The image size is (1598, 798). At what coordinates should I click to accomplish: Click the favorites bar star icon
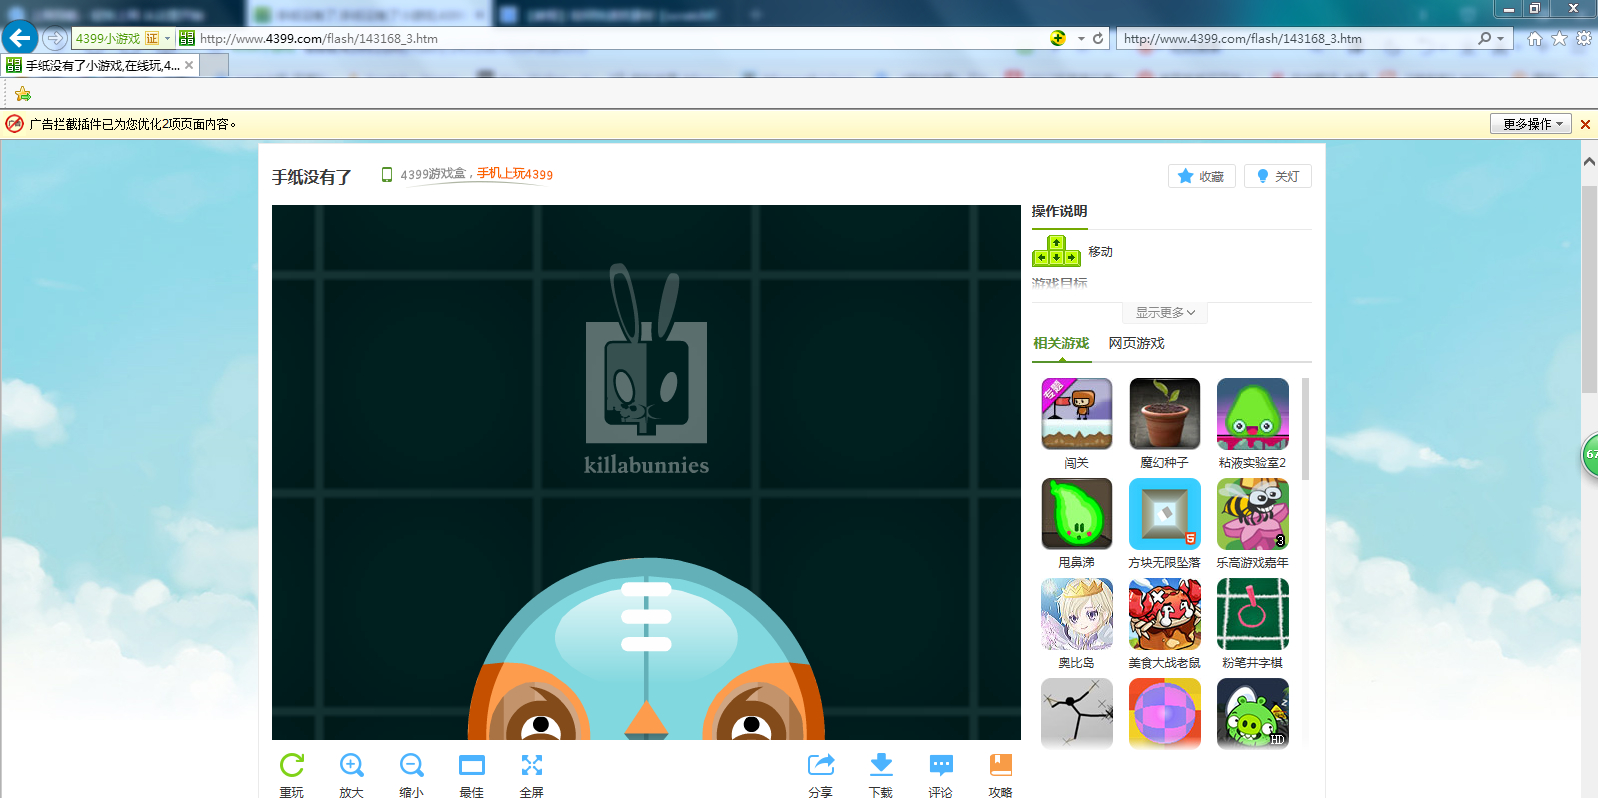click(23, 94)
